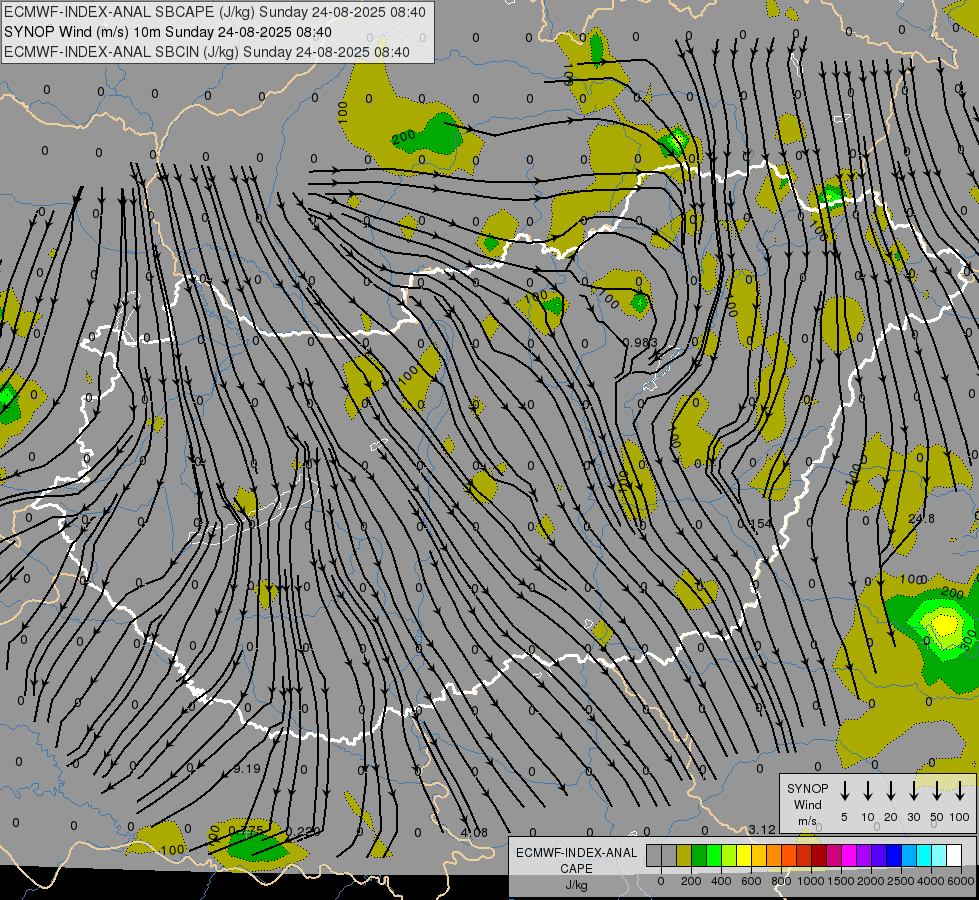Screen dimensions: 979x900
Task: Pick the olive swatch in CAPE legend
Action: click(684, 856)
